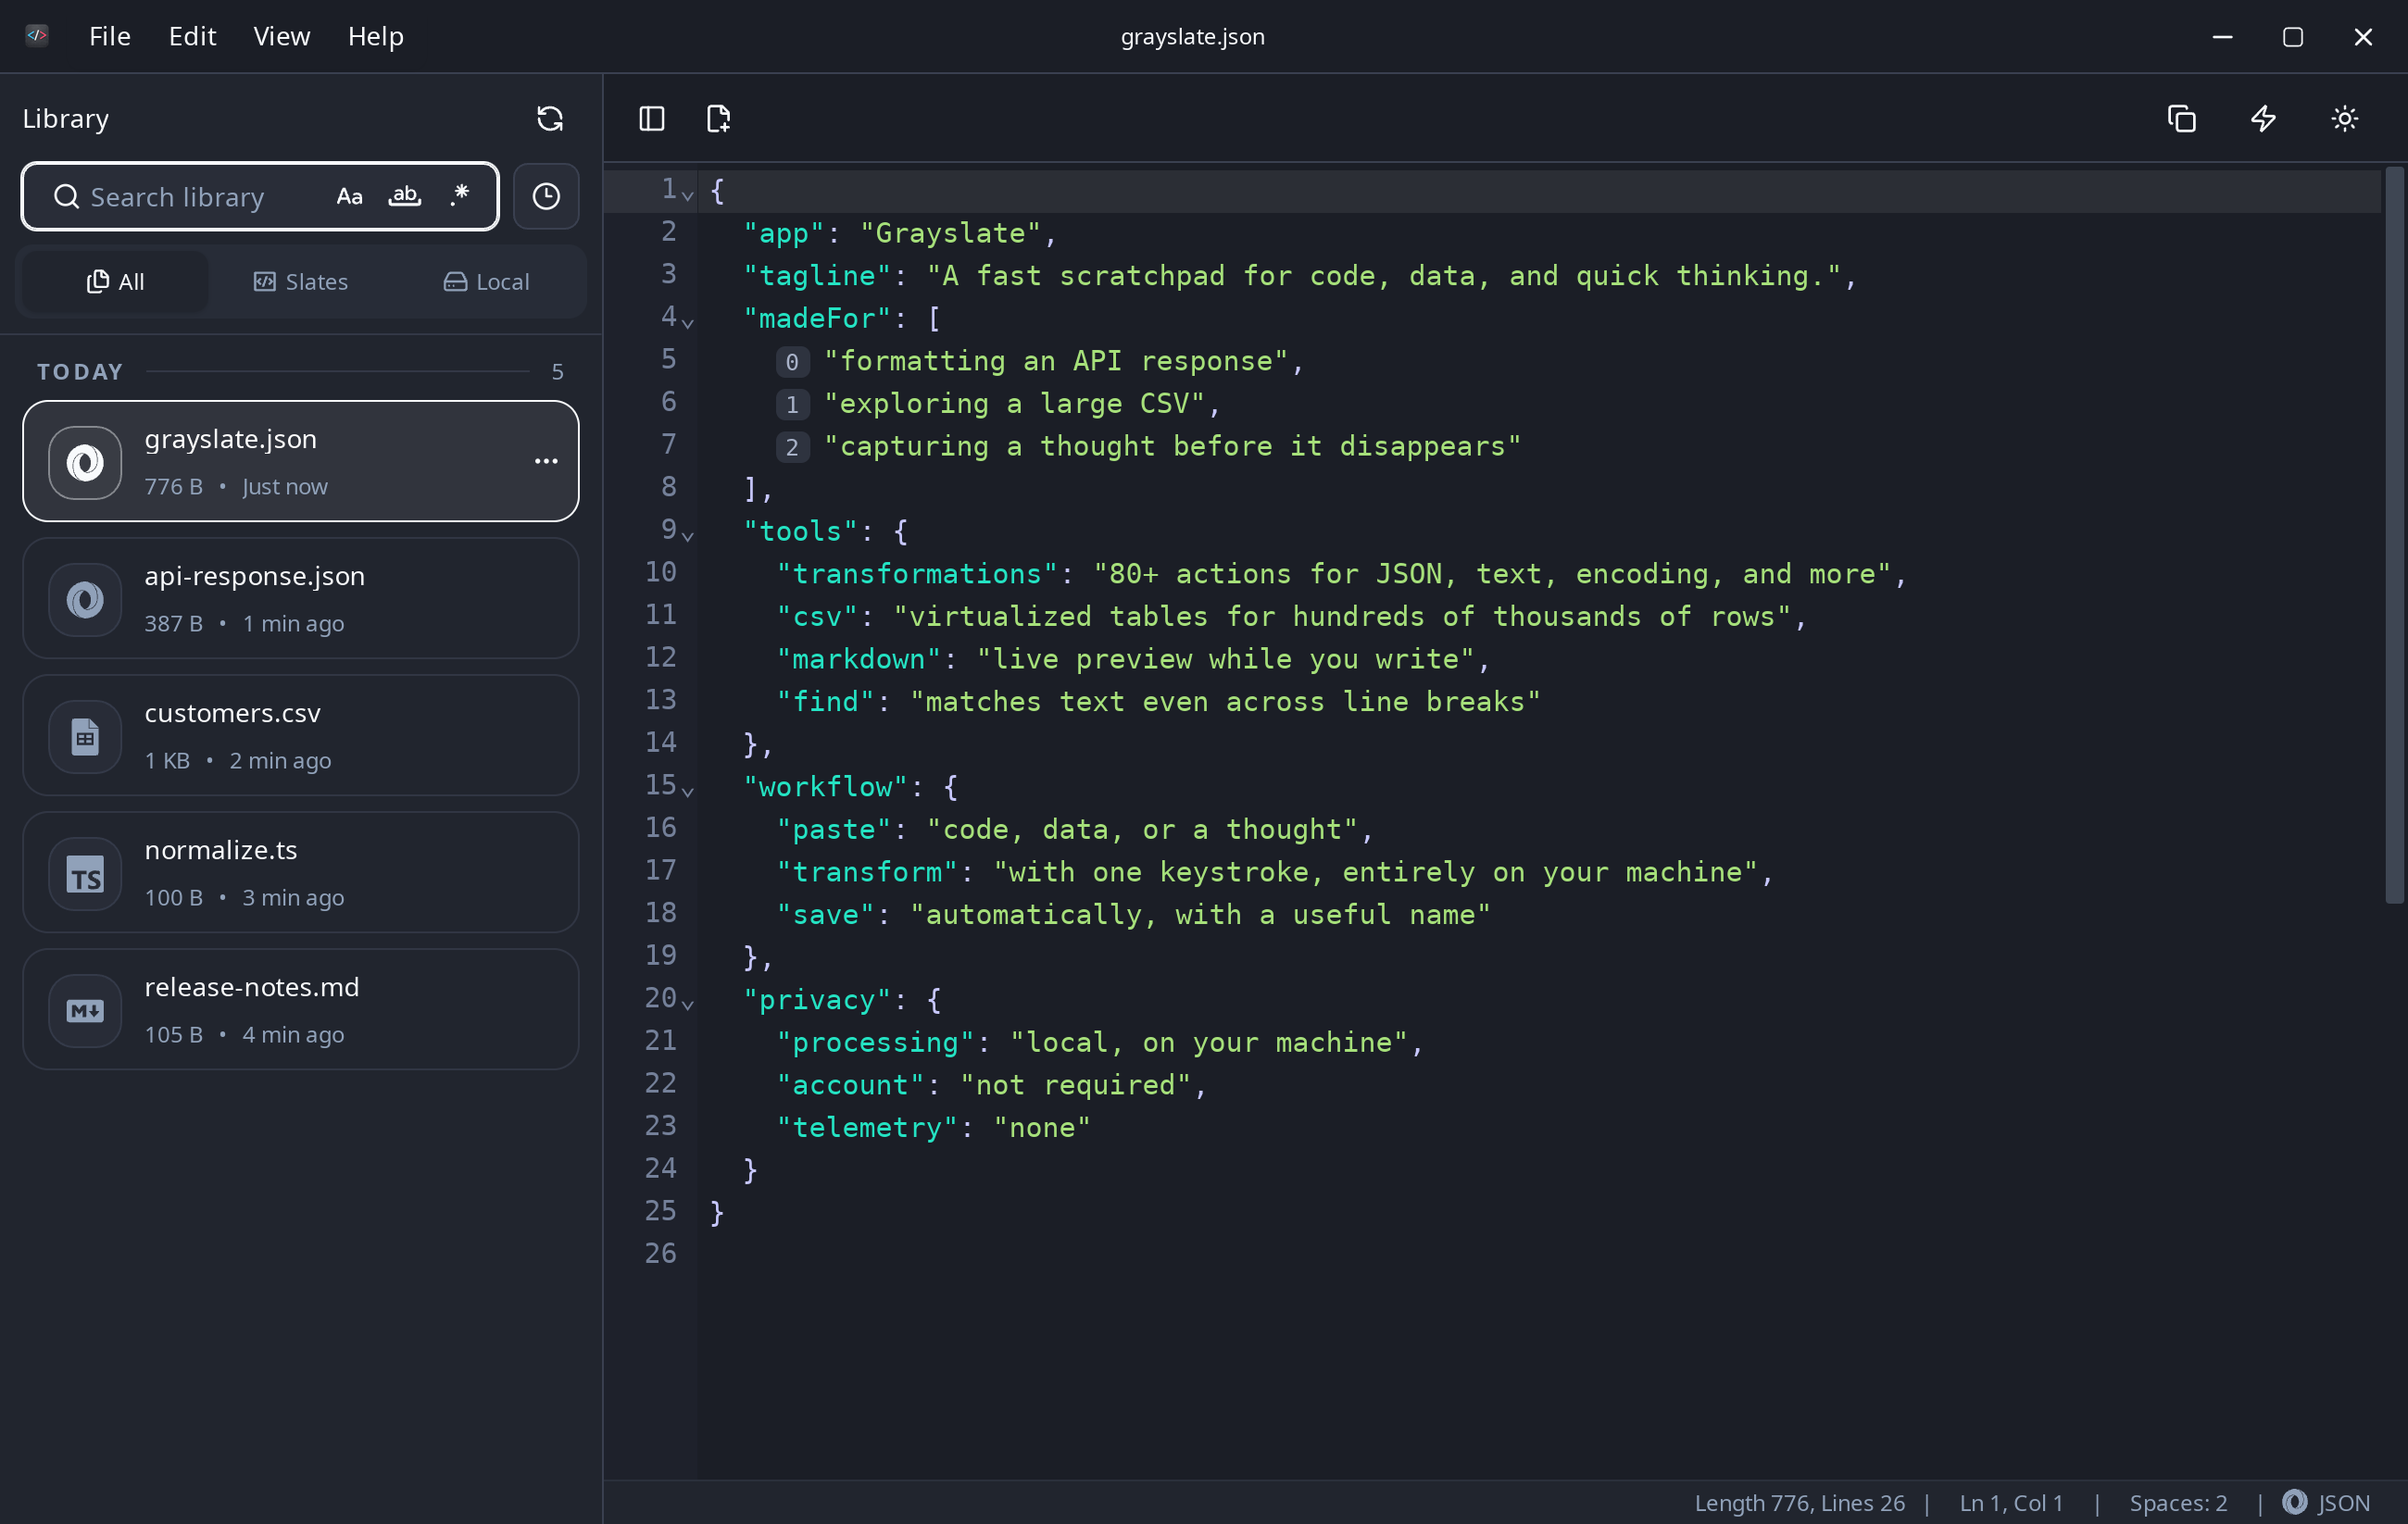Switch to the Local tab
The image size is (2408, 1524).
point(486,282)
